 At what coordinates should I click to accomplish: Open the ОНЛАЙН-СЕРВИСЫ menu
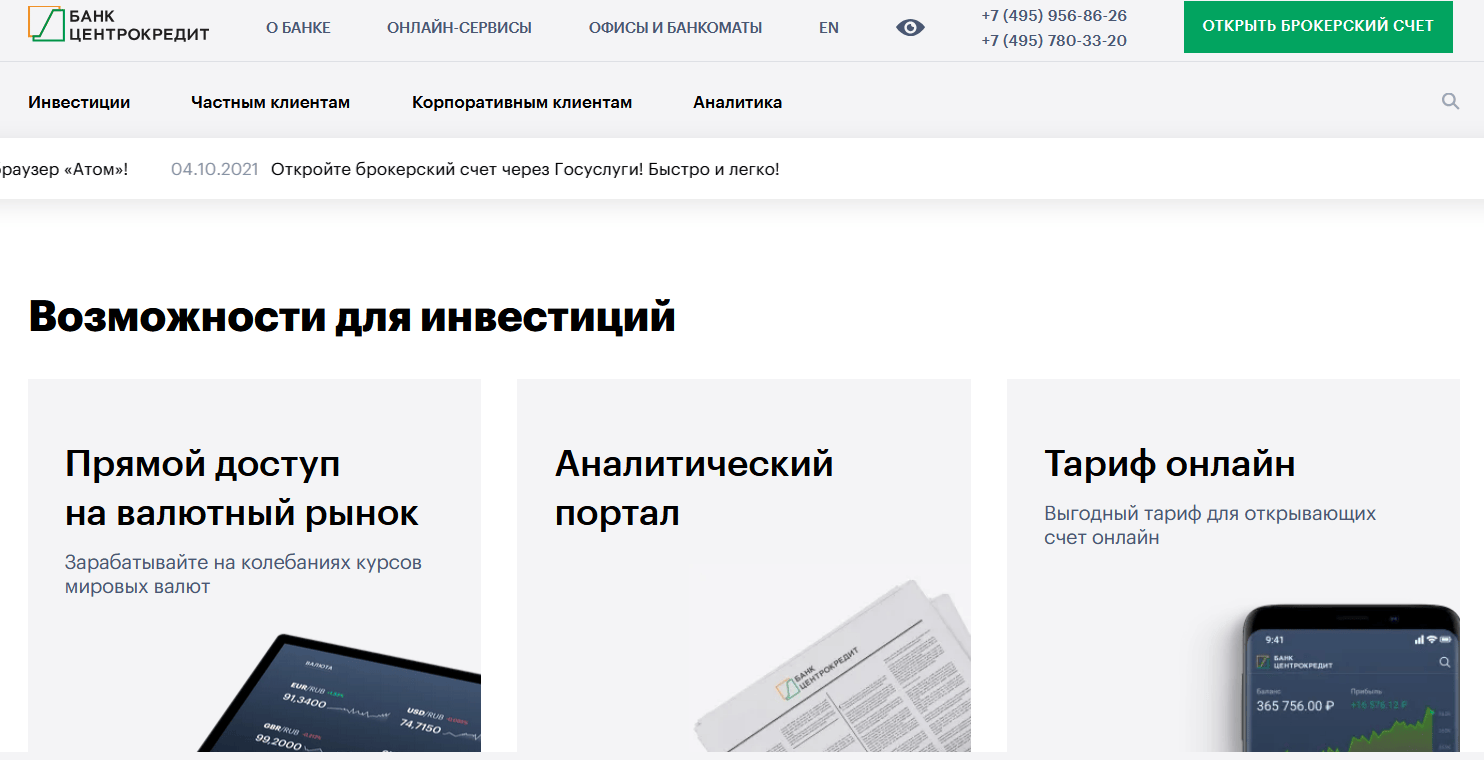click(x=459, y=28)
